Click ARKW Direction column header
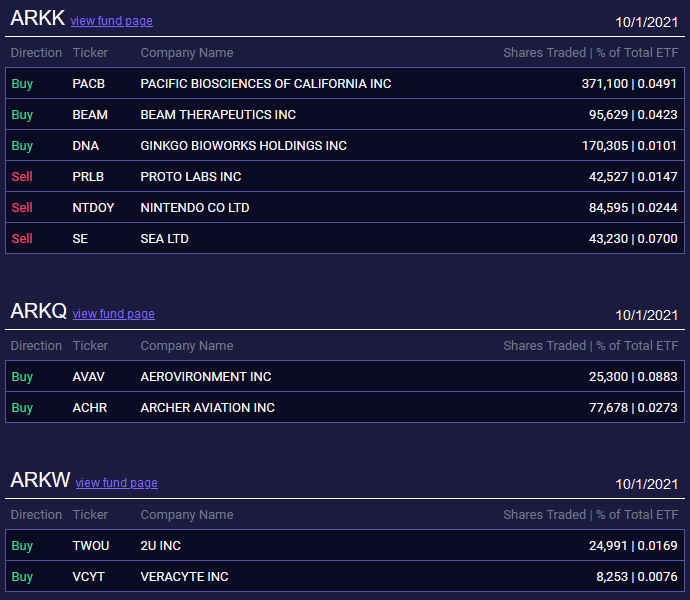Screen dimensions: 690x600 pos(36,515)
